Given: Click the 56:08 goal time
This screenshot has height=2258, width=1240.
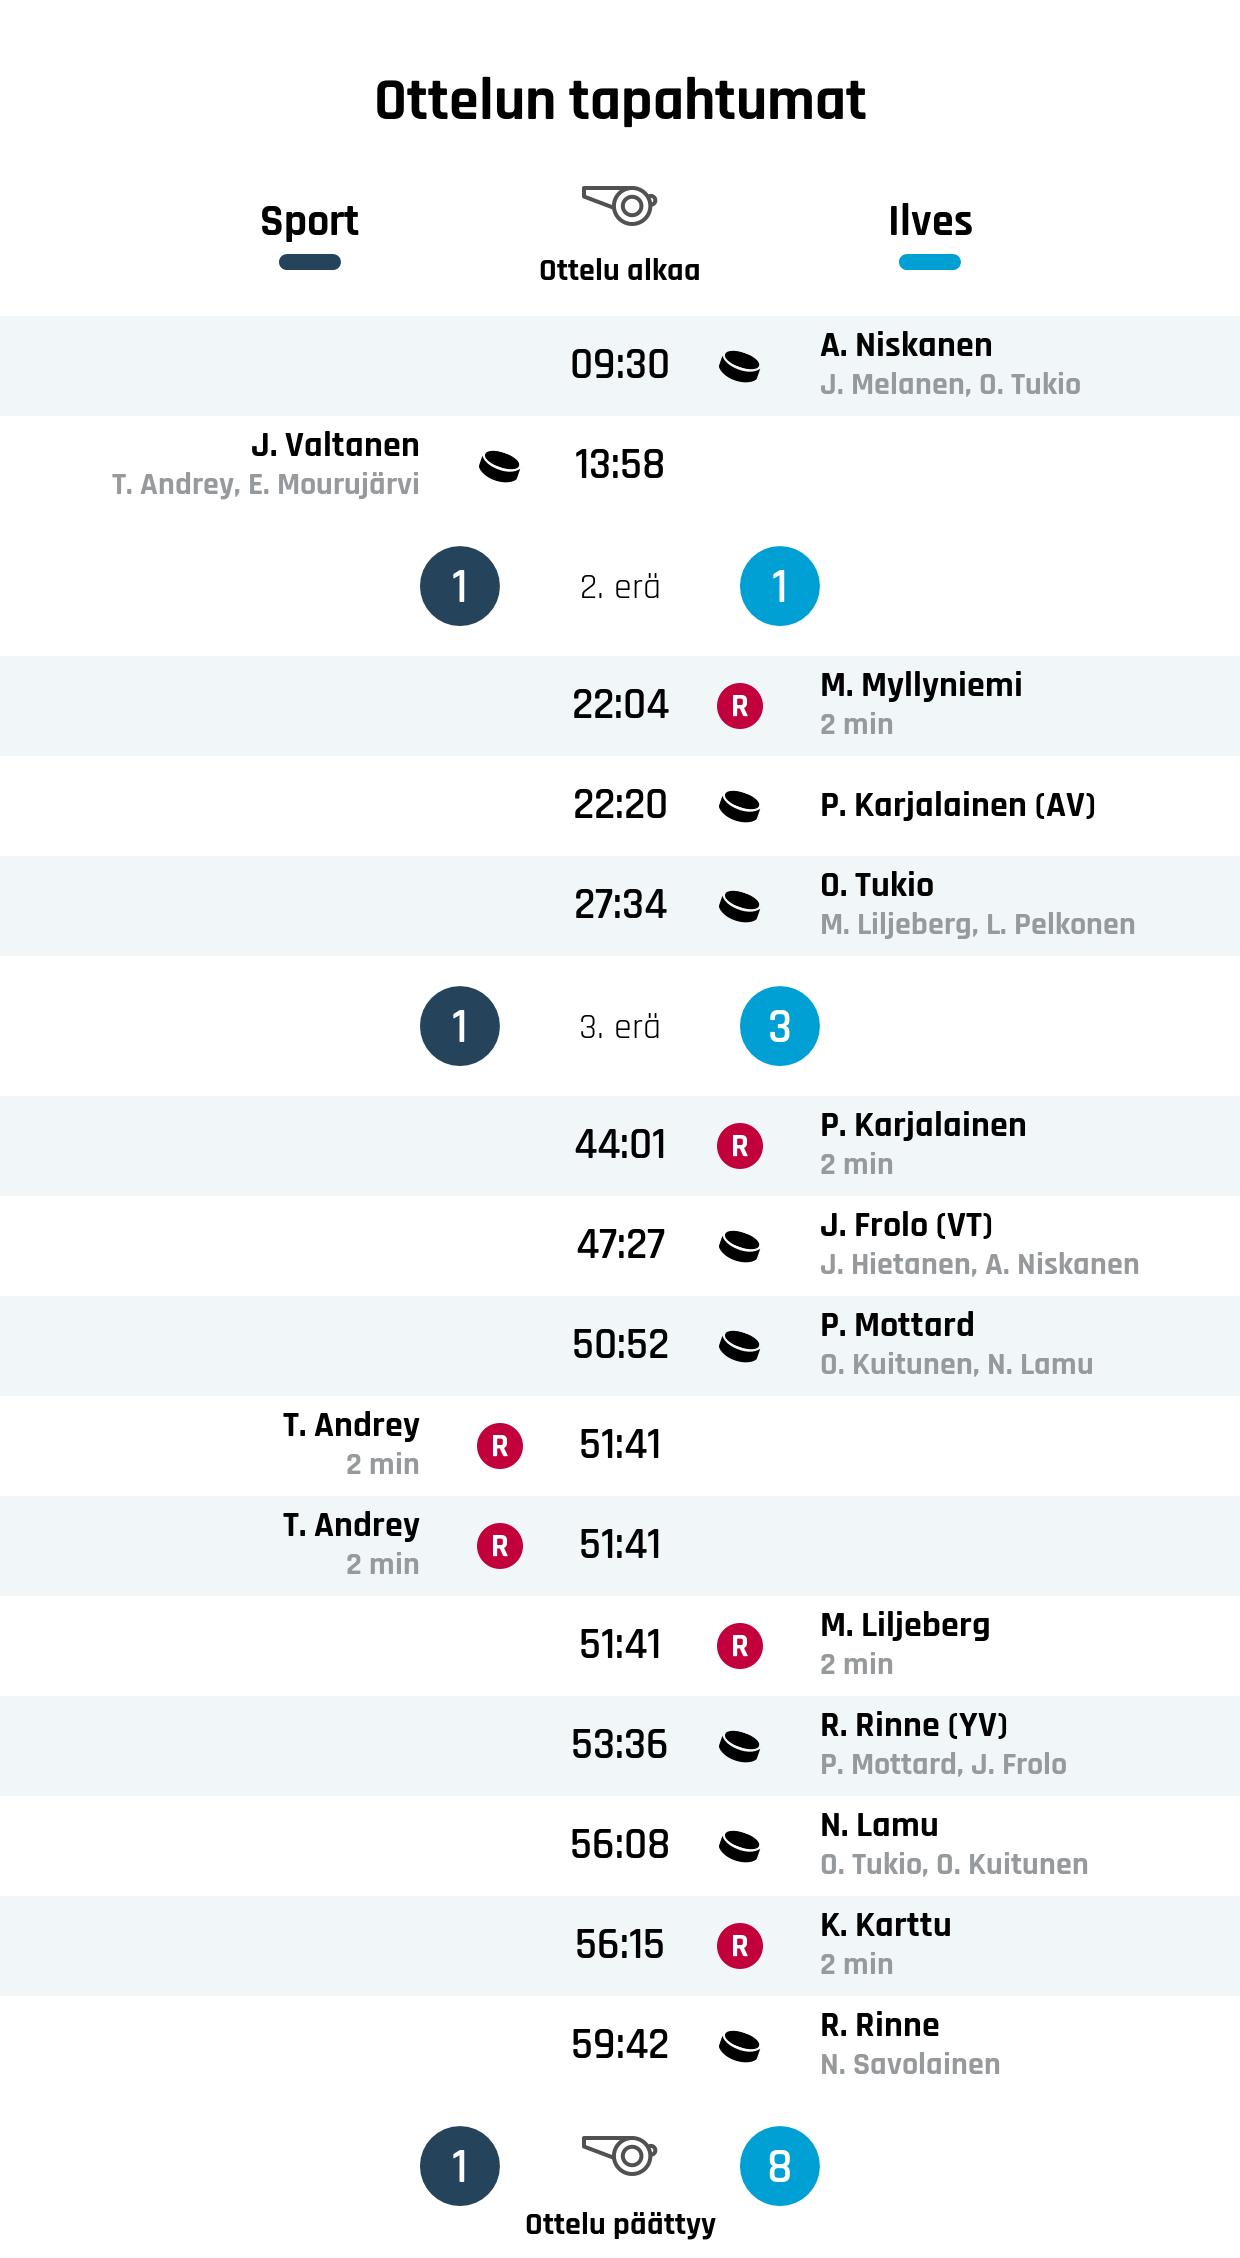Looking at the screenshot, I should [x=619, y=1845].
